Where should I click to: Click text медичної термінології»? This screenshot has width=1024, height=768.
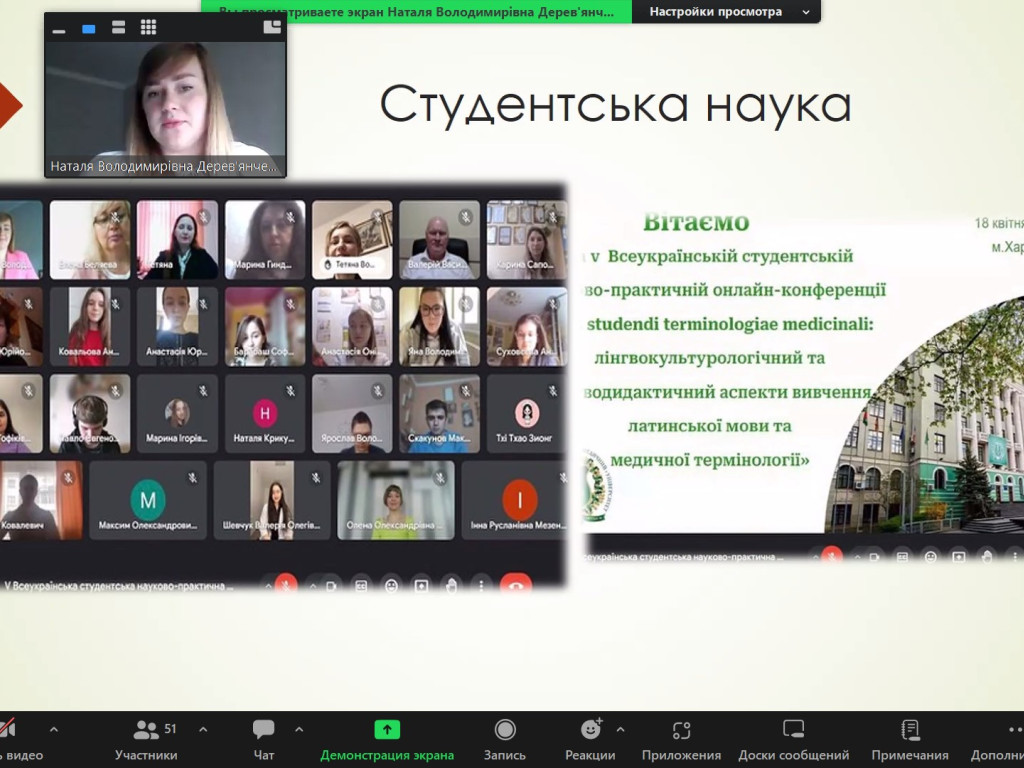pyautogui.click(x=710, y=460)
